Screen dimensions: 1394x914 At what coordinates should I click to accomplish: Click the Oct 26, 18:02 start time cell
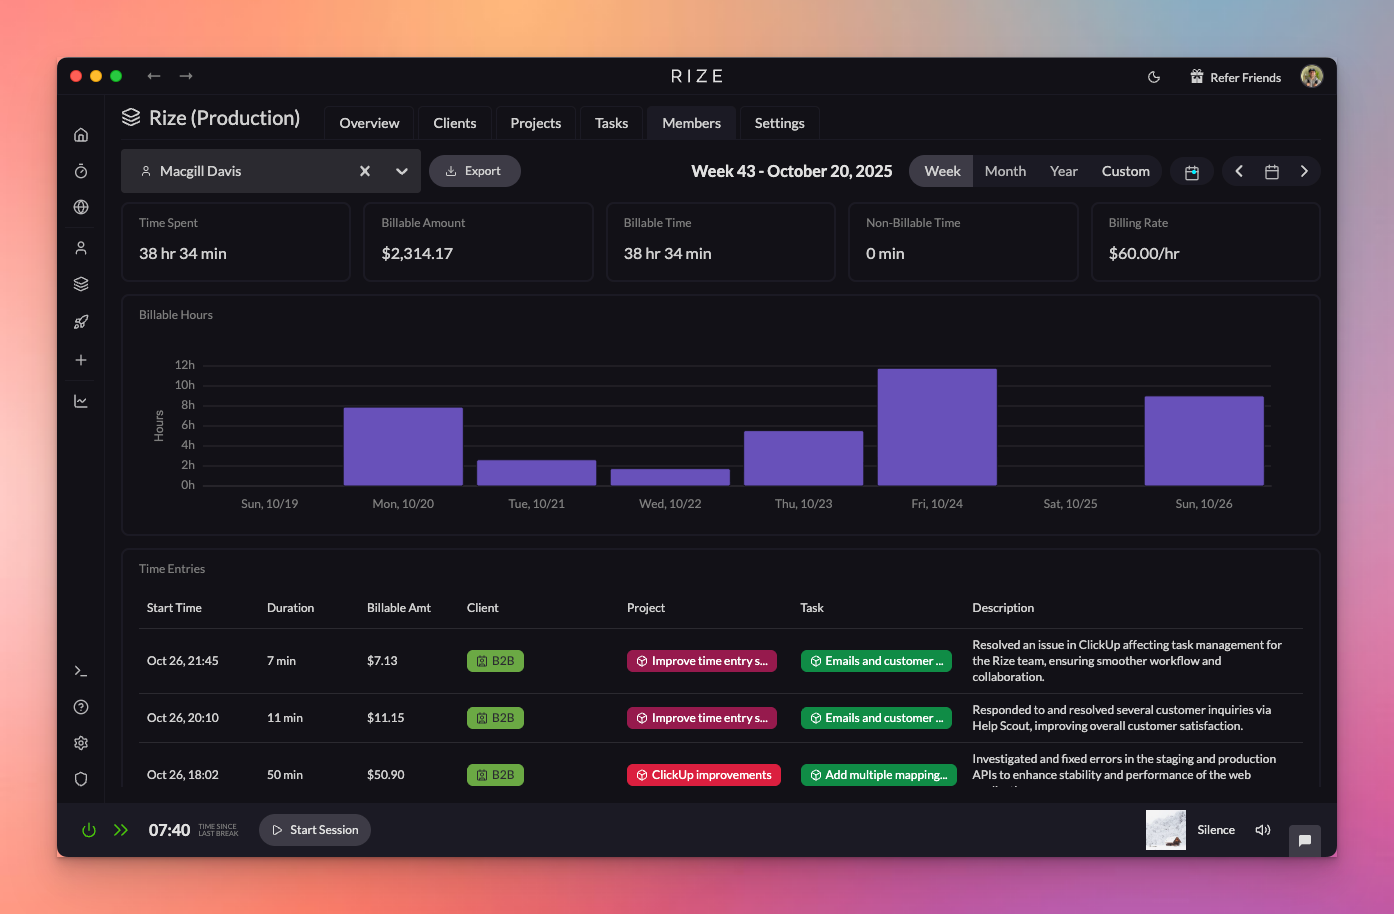click(182, 775)
